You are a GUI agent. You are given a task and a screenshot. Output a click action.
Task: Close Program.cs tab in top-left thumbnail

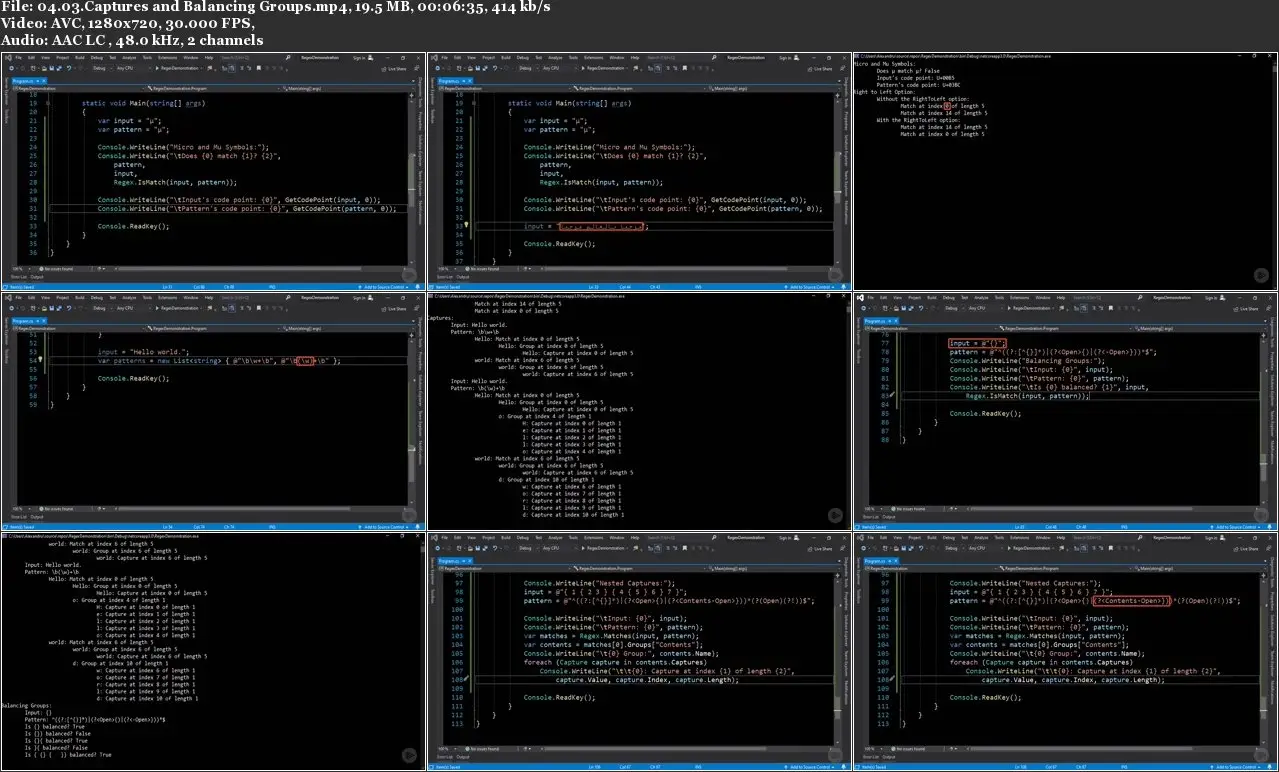(42, 80)
